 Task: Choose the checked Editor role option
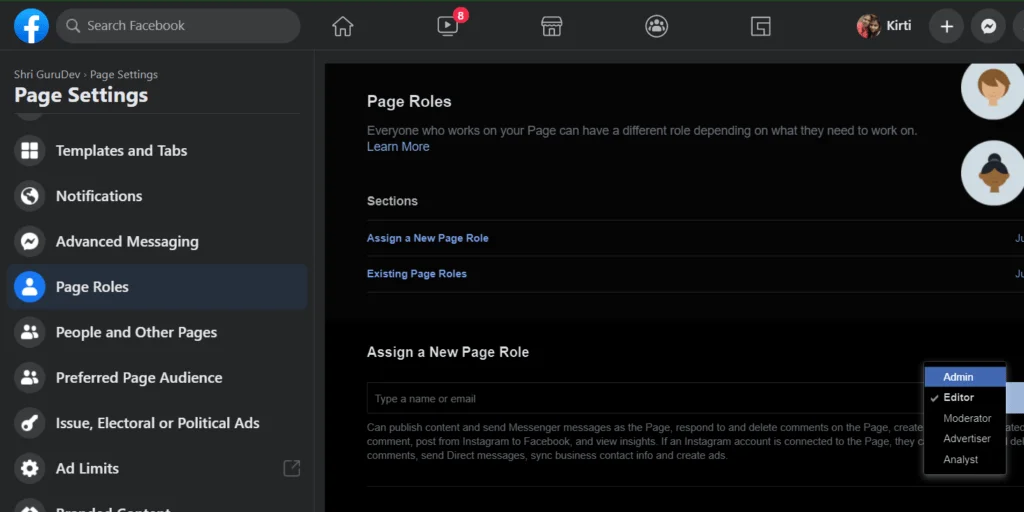[x=958, y=398]
